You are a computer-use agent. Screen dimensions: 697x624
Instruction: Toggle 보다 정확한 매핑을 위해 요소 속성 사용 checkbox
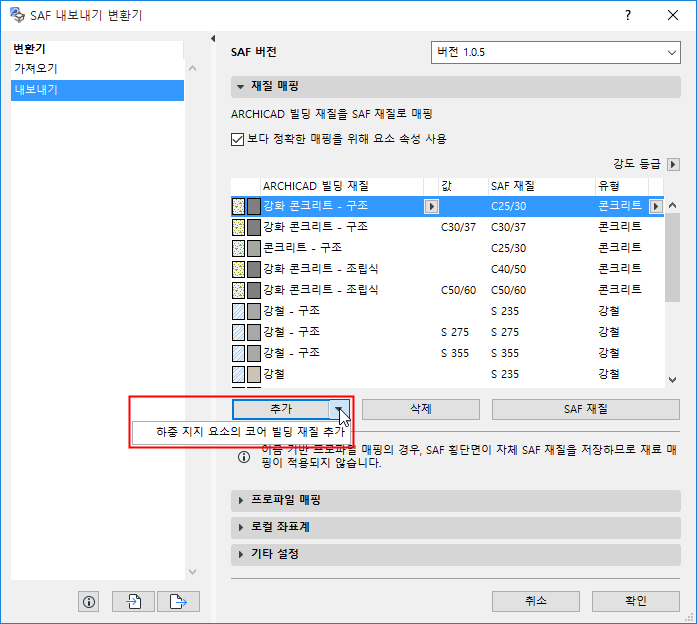point(237,139)
